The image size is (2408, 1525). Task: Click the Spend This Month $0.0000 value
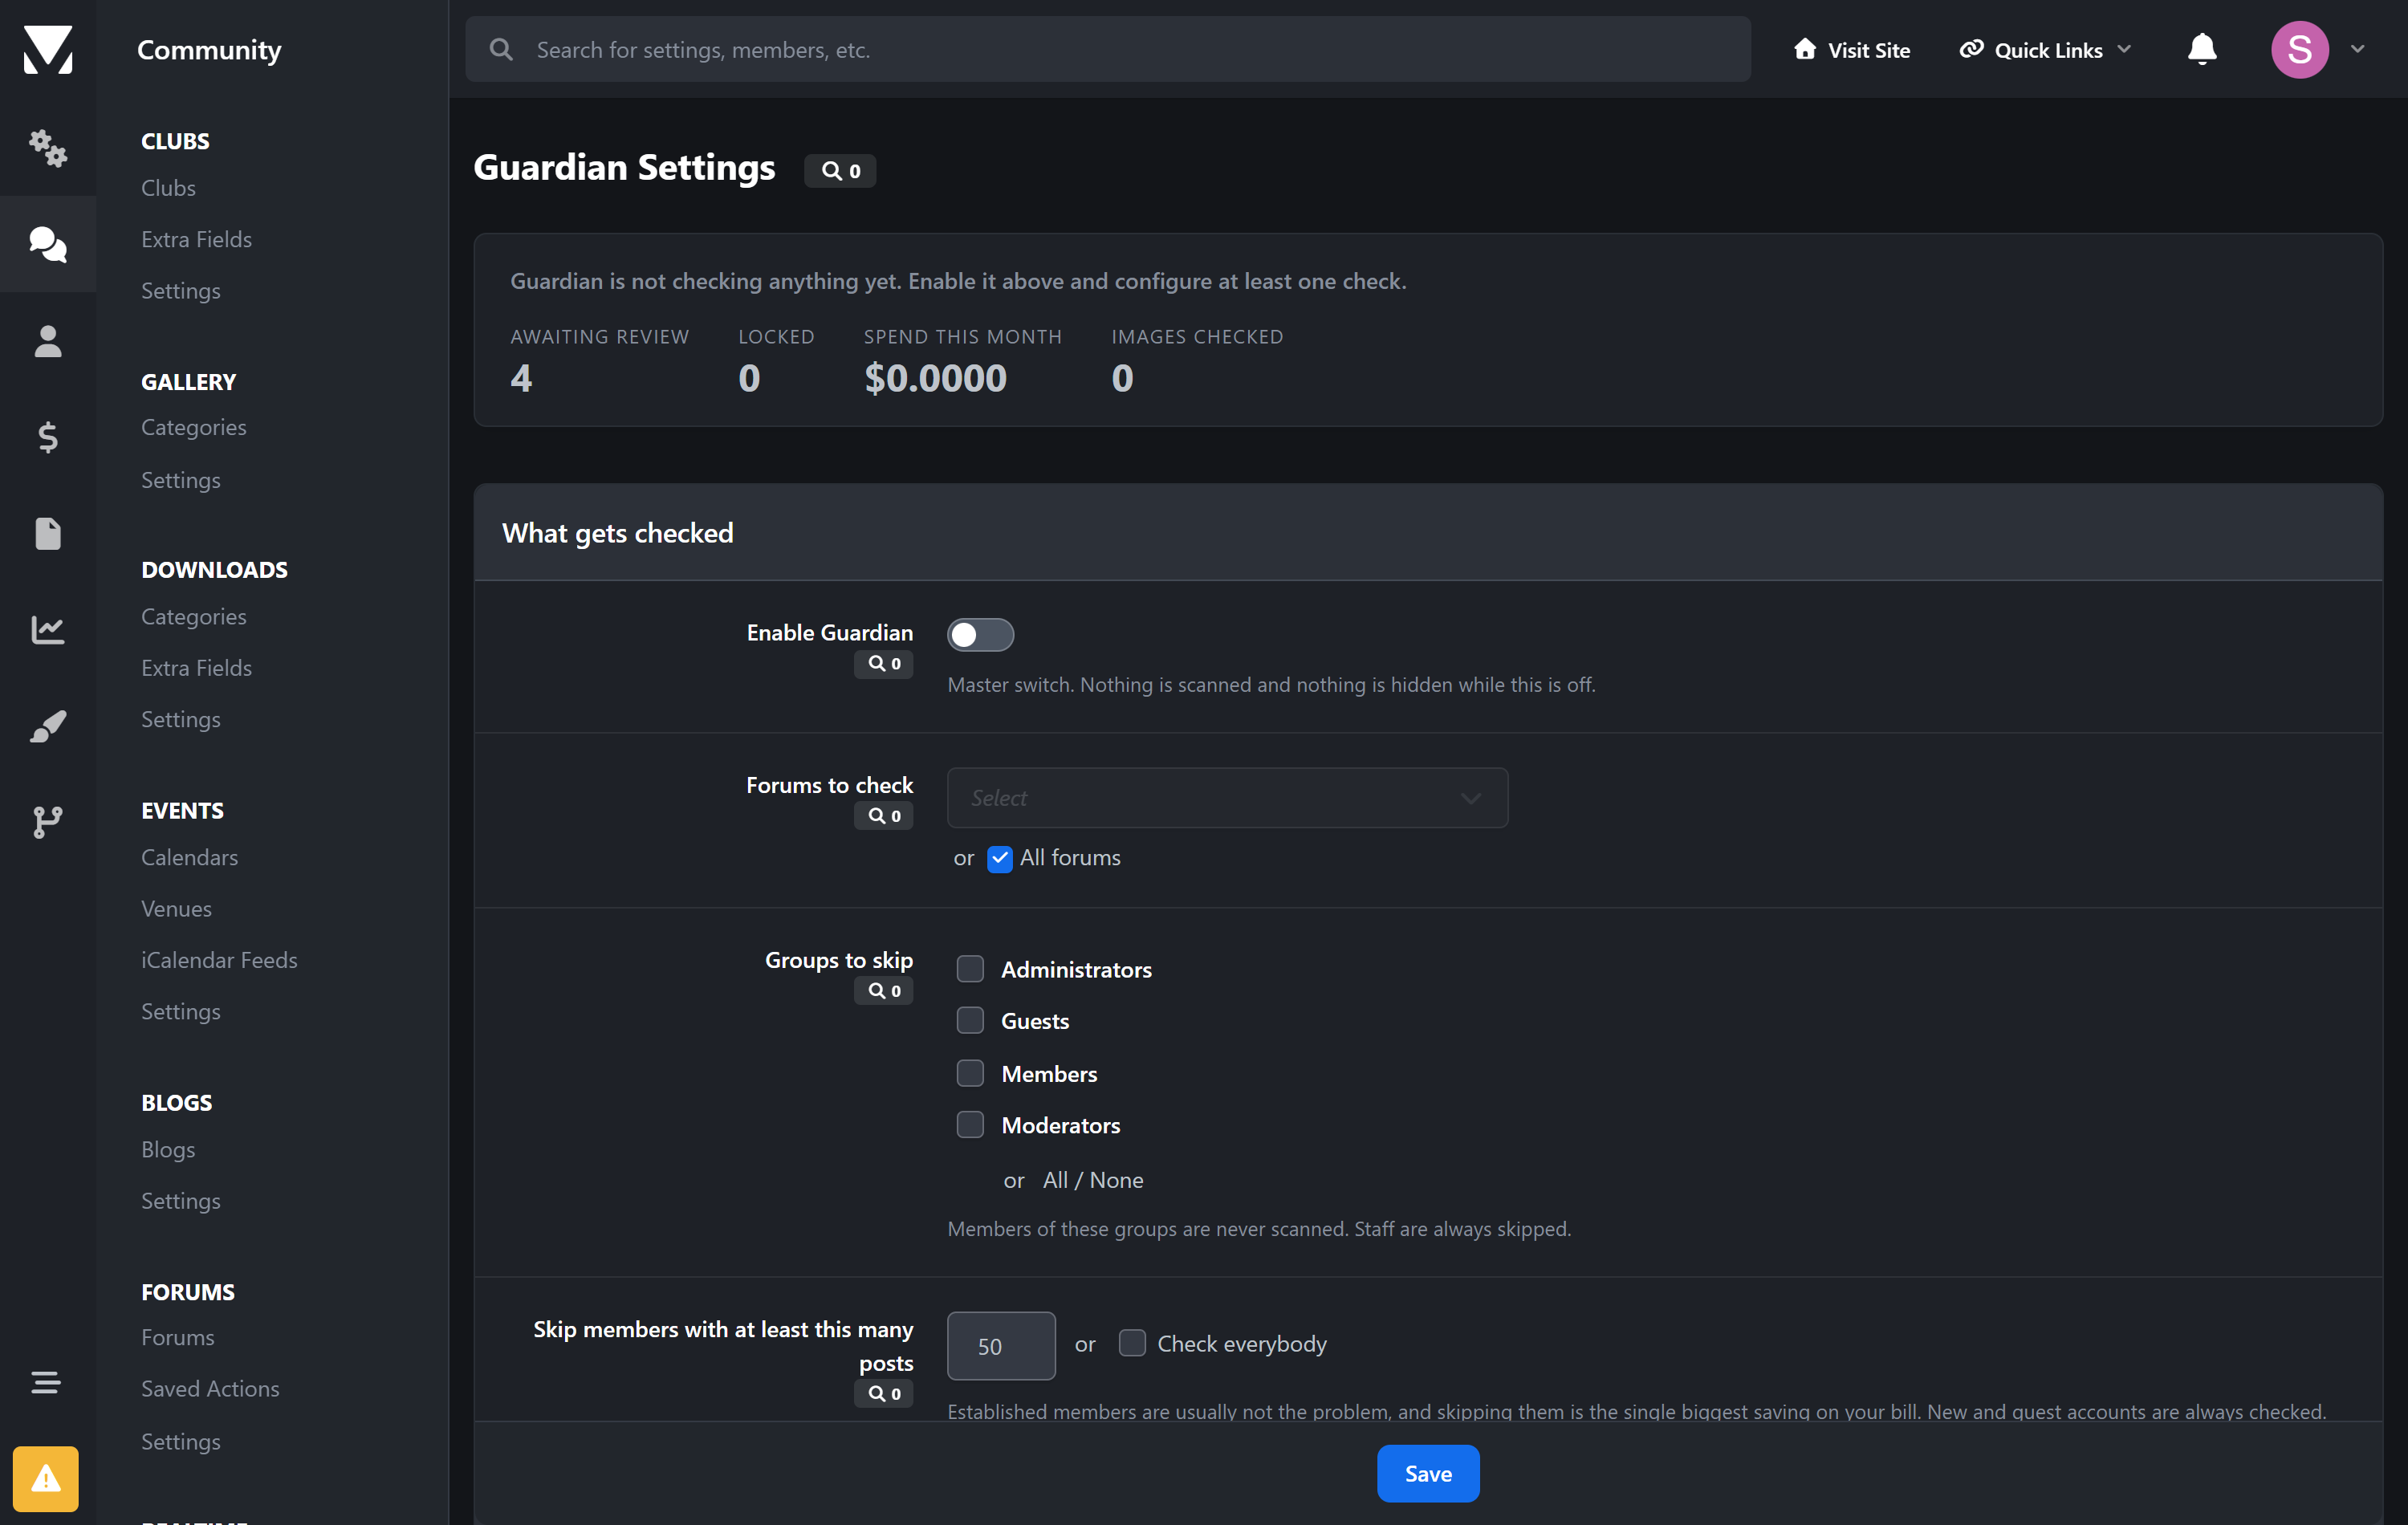coord(935,378)
